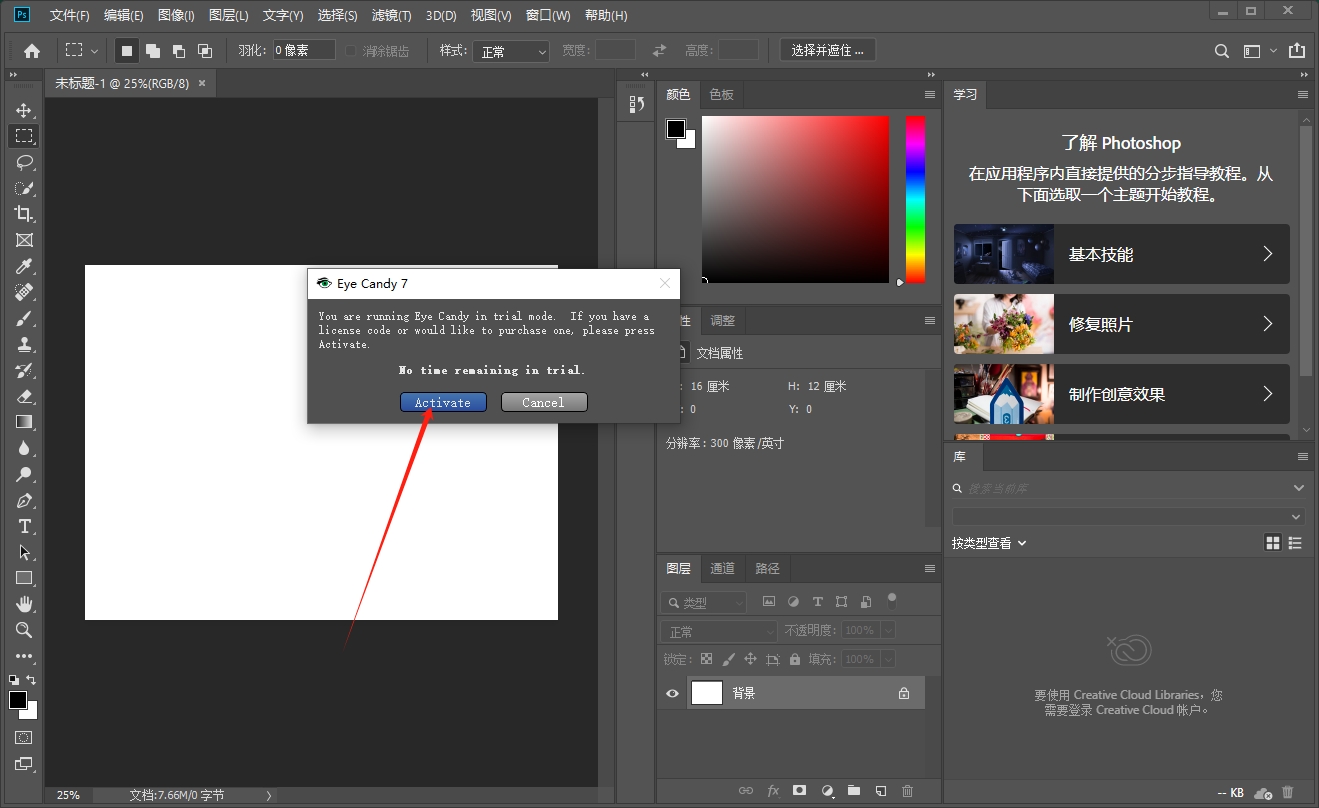Image resolution: width=1319 pixels, height=808 pixels.
Task: Choose Intersect with Selection mode button
Action: coord(205,50)
